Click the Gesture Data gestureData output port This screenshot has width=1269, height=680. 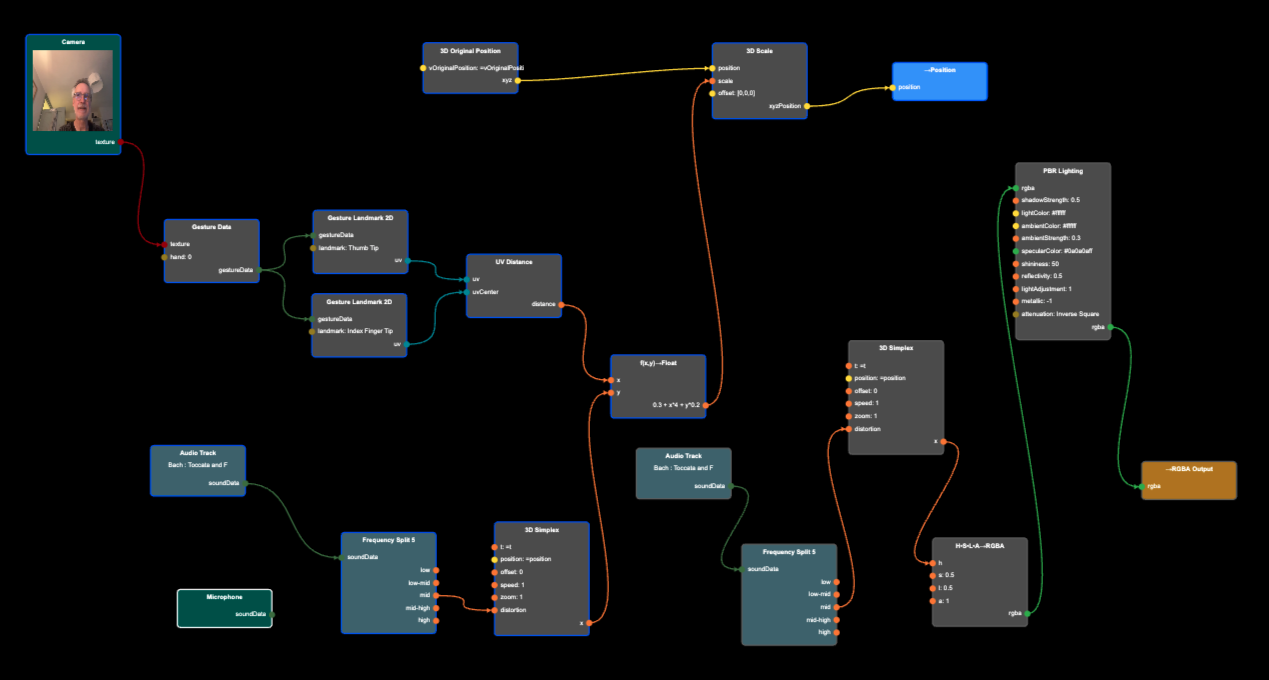click(259, 270)
